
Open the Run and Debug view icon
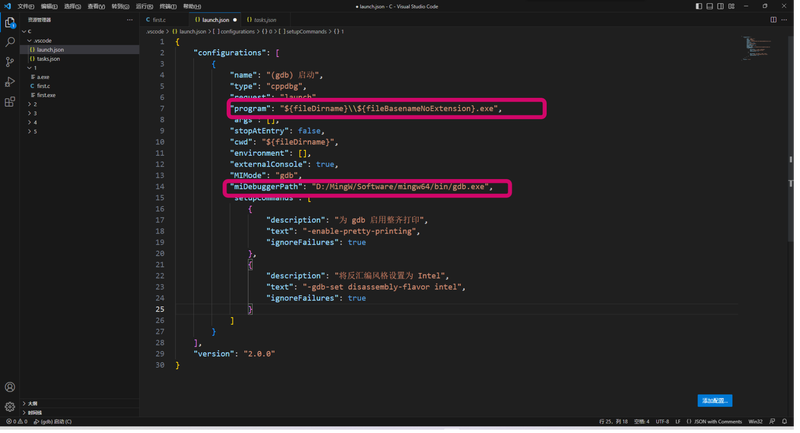tap(10, 82)
